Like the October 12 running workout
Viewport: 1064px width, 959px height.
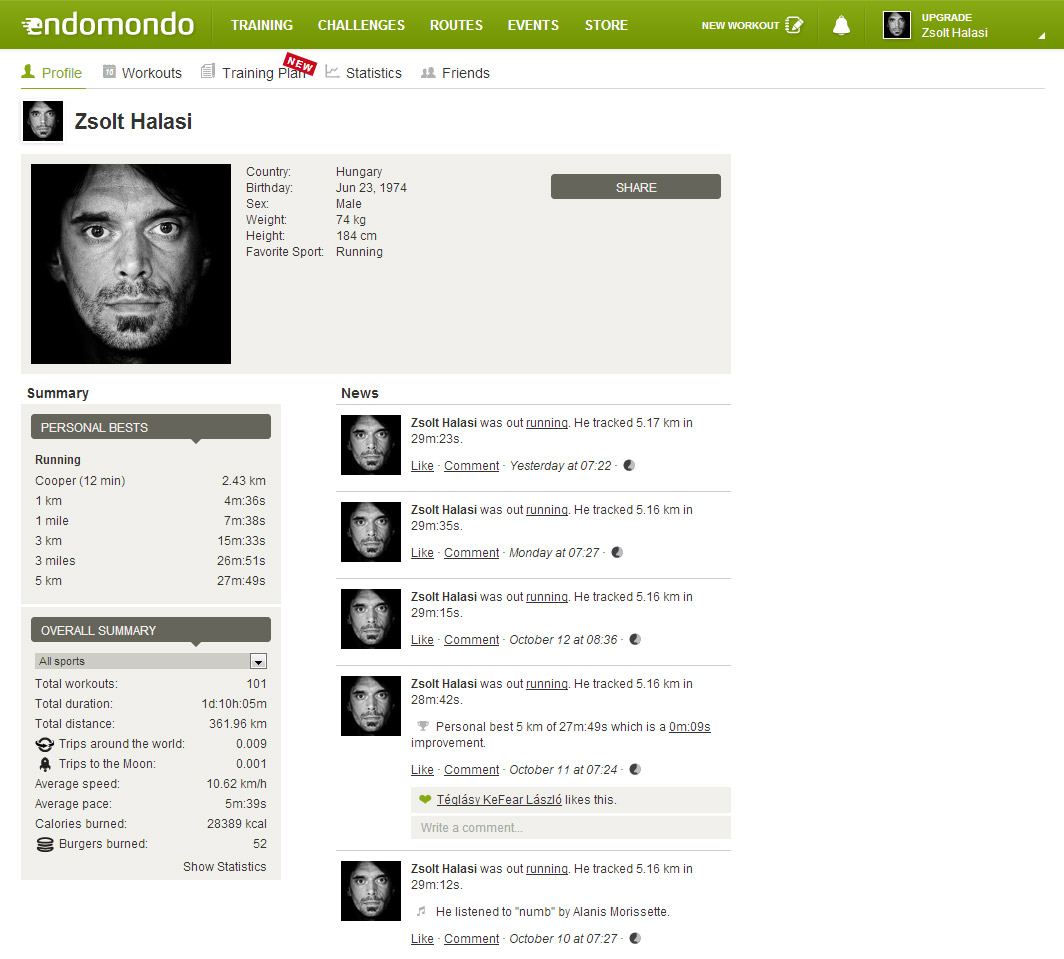422,640
